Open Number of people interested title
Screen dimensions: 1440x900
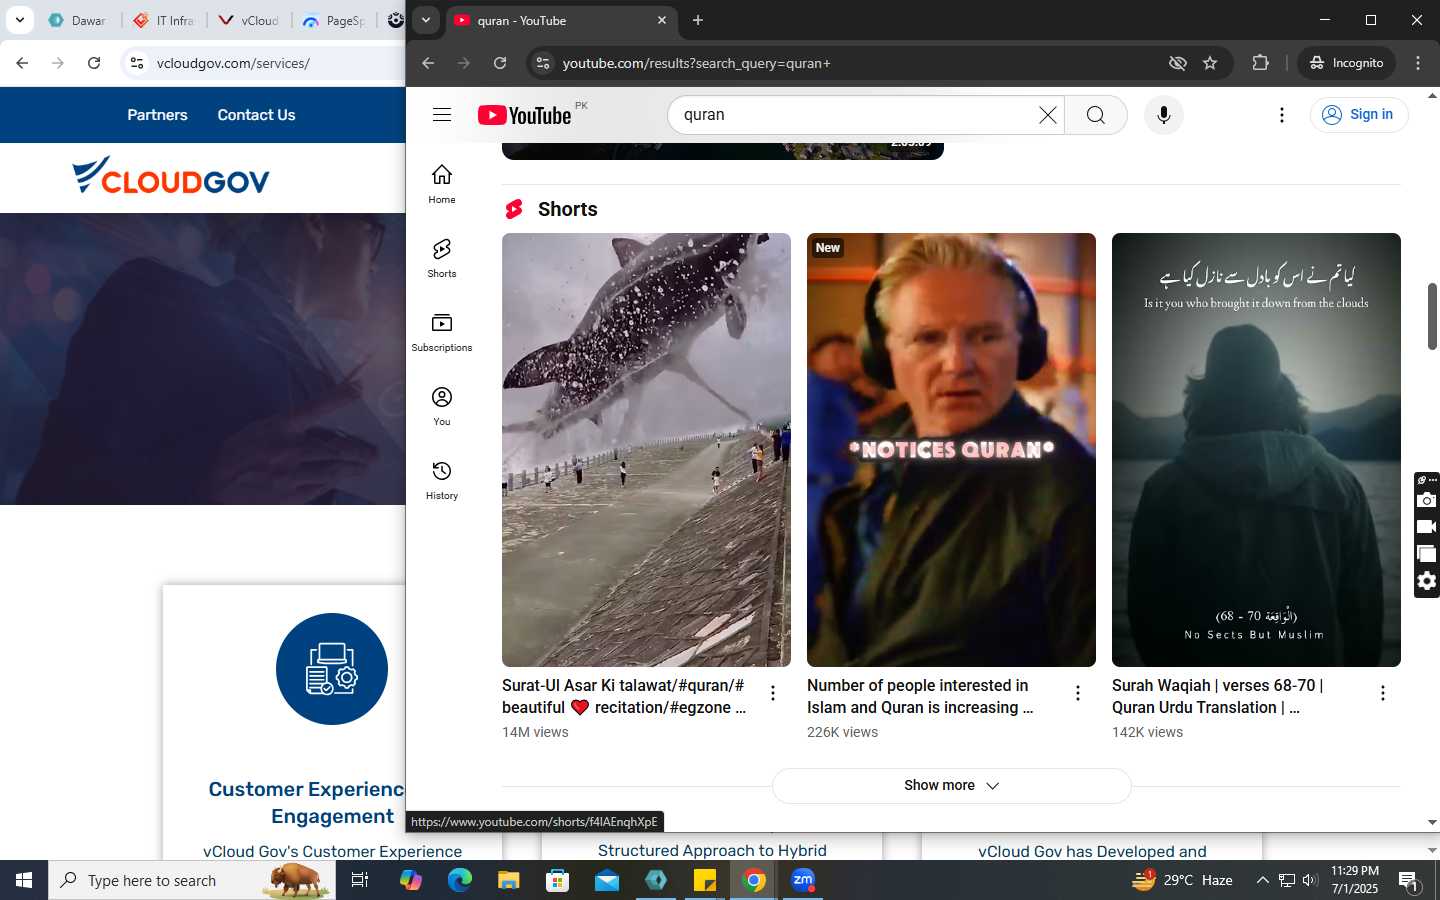tap(921, 696)
